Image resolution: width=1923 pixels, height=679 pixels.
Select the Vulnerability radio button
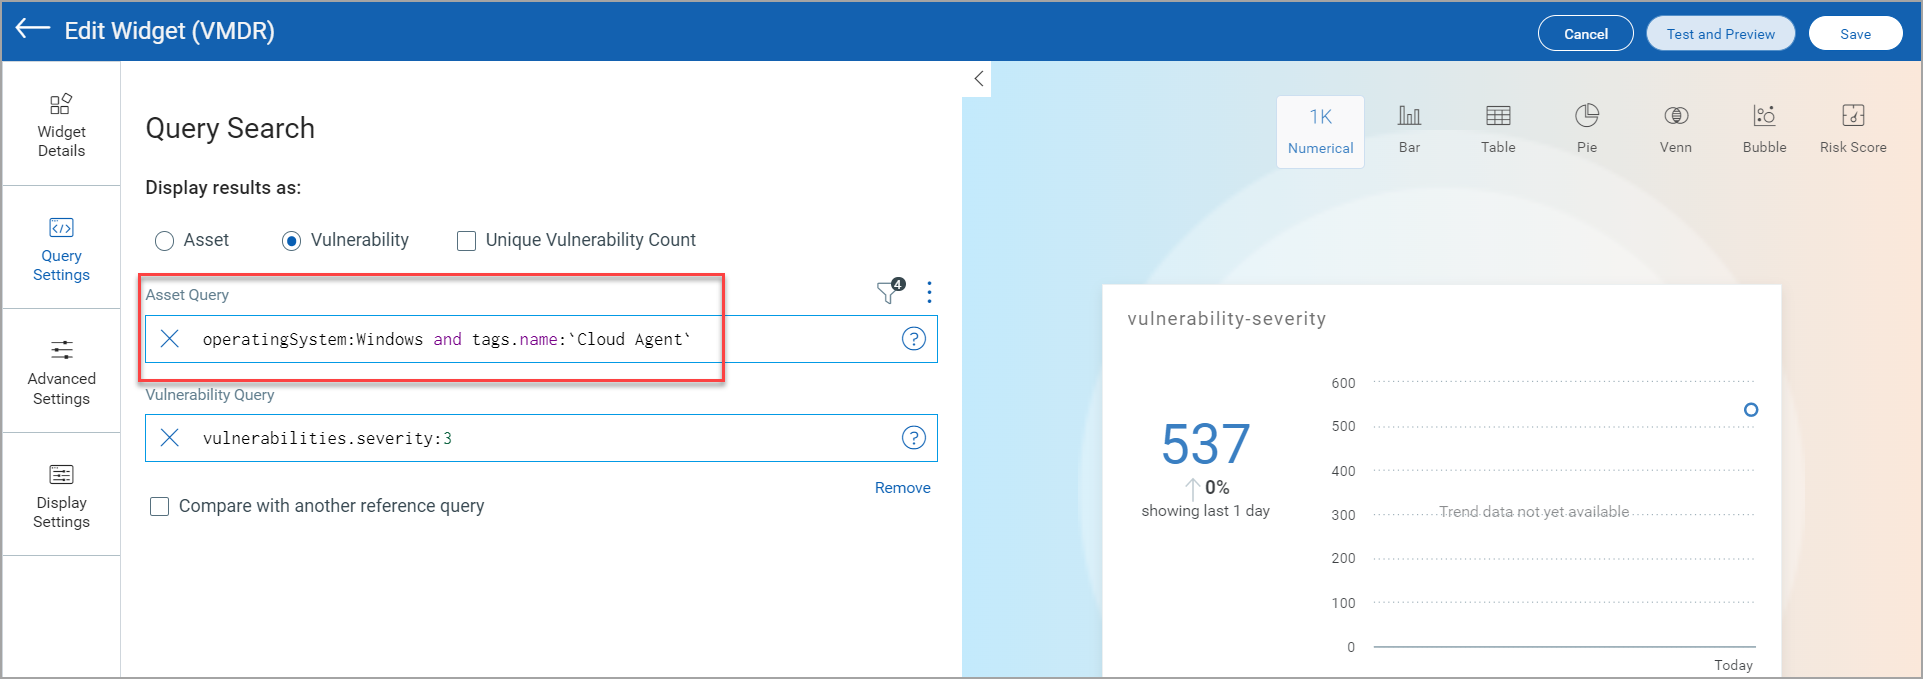click(291, 241)
